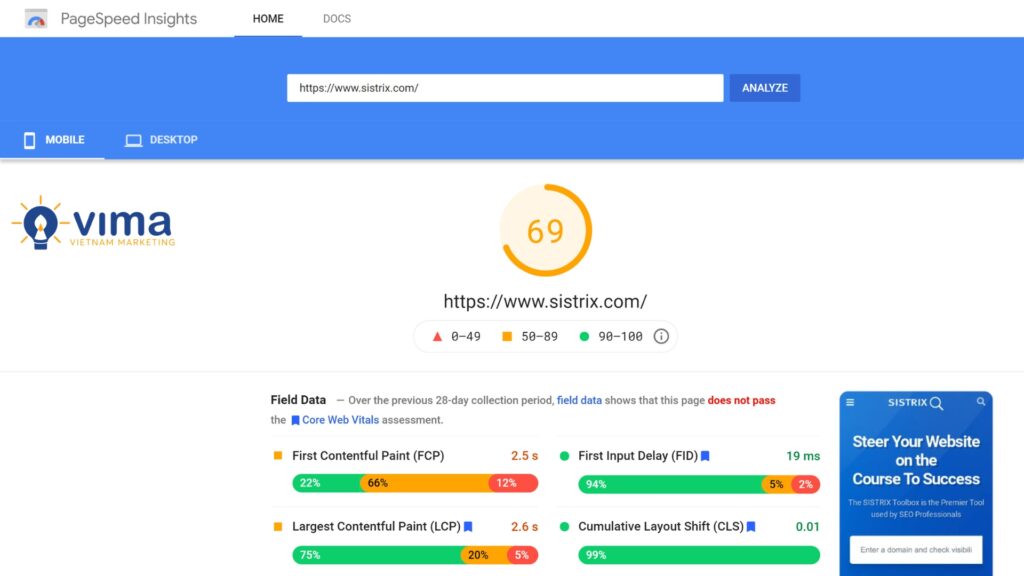
Task: Open the field data link
Action: (579, 400)
